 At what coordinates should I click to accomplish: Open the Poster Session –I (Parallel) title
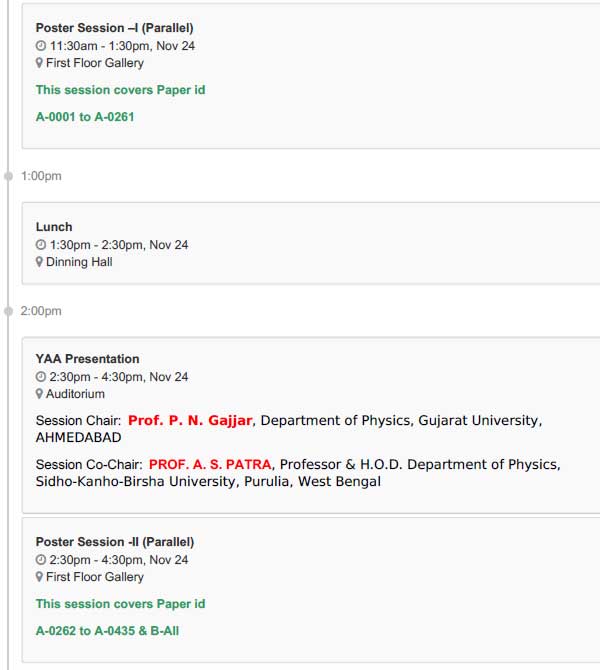click(115, 28)
